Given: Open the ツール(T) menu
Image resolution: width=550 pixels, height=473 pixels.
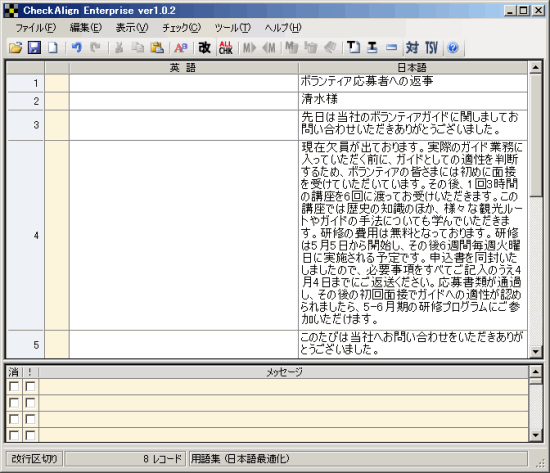Looking at the screenshot, I should pyautogui.click(x=233, y=28).
